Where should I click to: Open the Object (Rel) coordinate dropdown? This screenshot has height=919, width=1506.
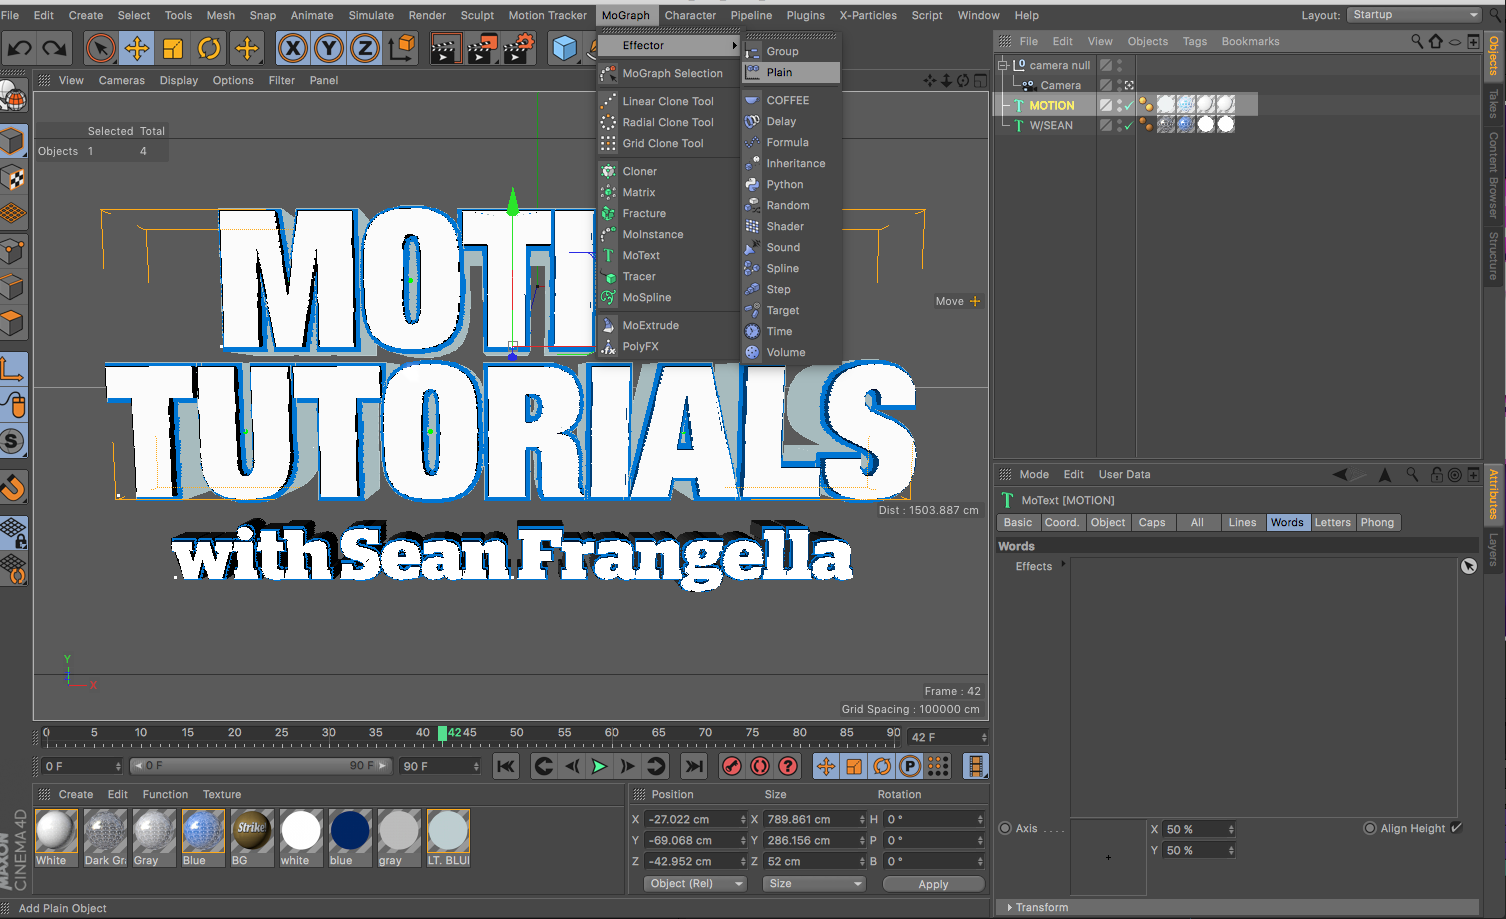696,884
